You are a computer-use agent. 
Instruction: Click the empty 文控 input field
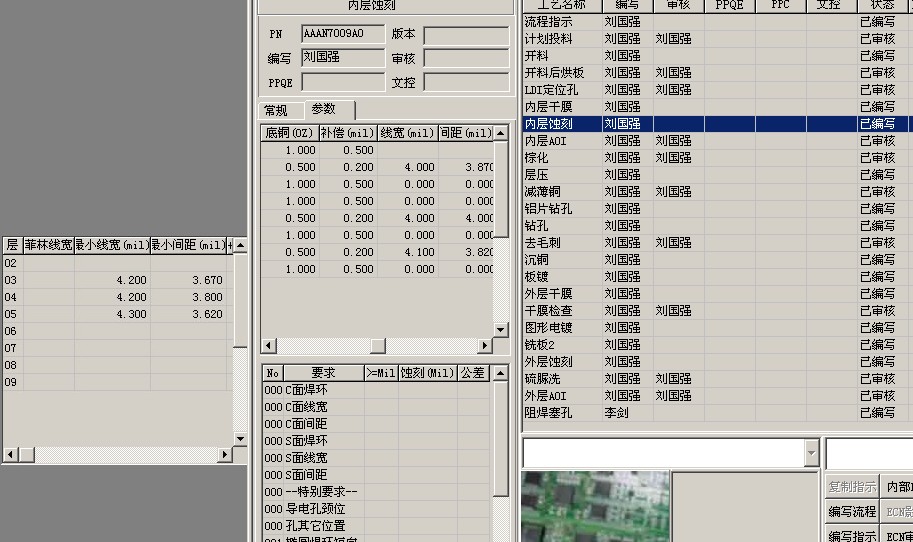(x=466, y=82)
